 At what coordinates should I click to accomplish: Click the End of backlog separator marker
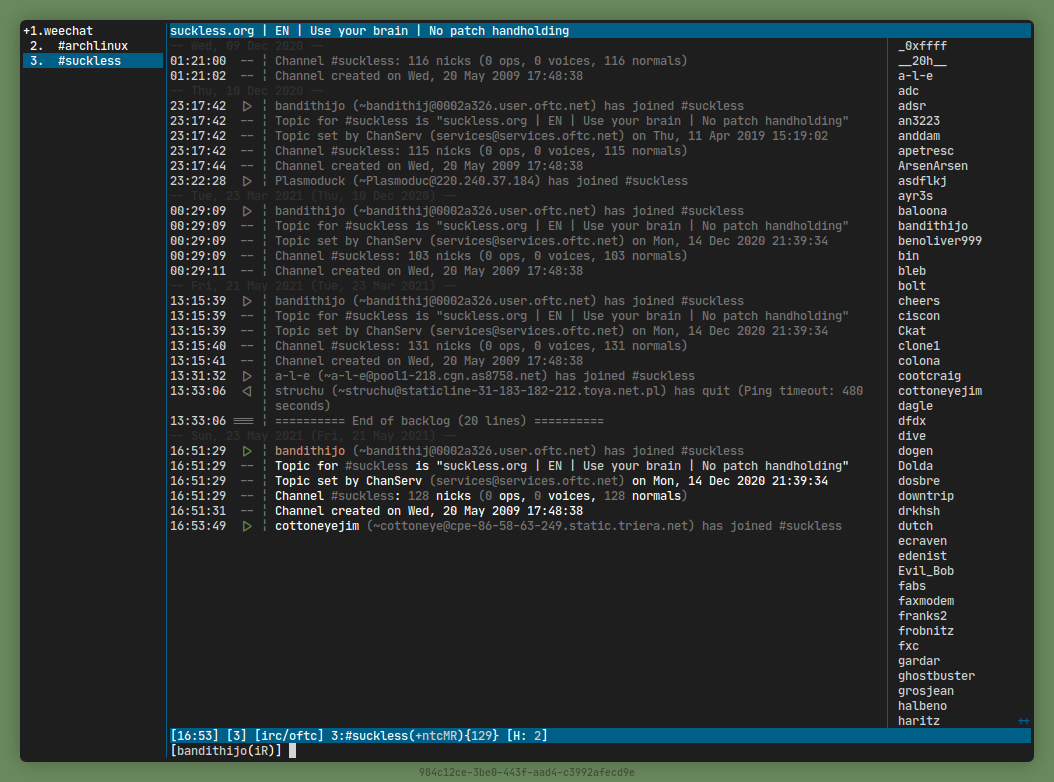[243, 421]
